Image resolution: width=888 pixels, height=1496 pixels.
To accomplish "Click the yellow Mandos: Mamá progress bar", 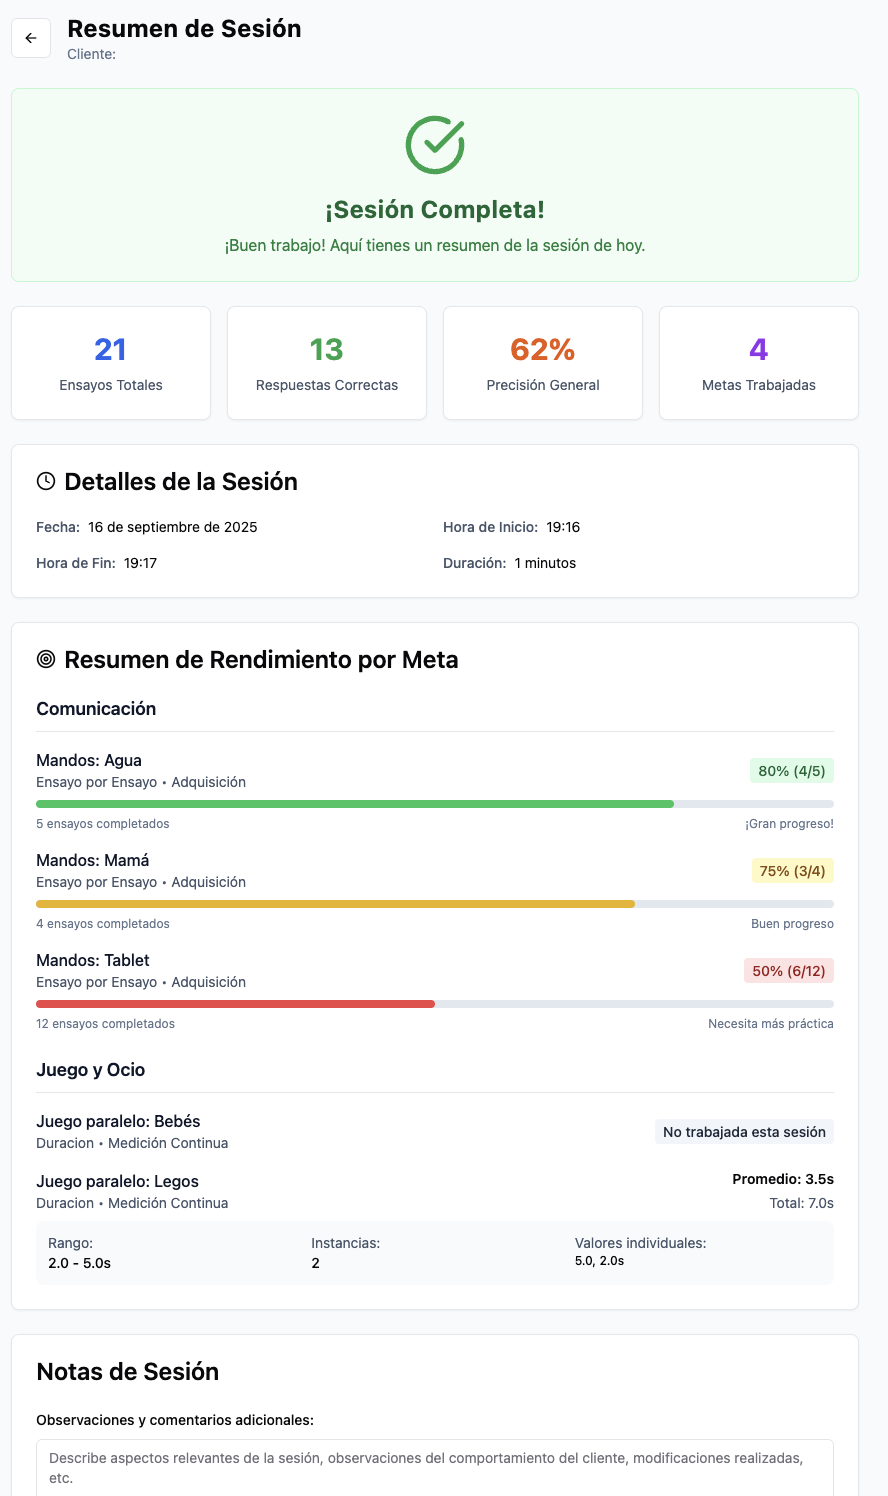I will pyautogui.click(x=335, y=904).
